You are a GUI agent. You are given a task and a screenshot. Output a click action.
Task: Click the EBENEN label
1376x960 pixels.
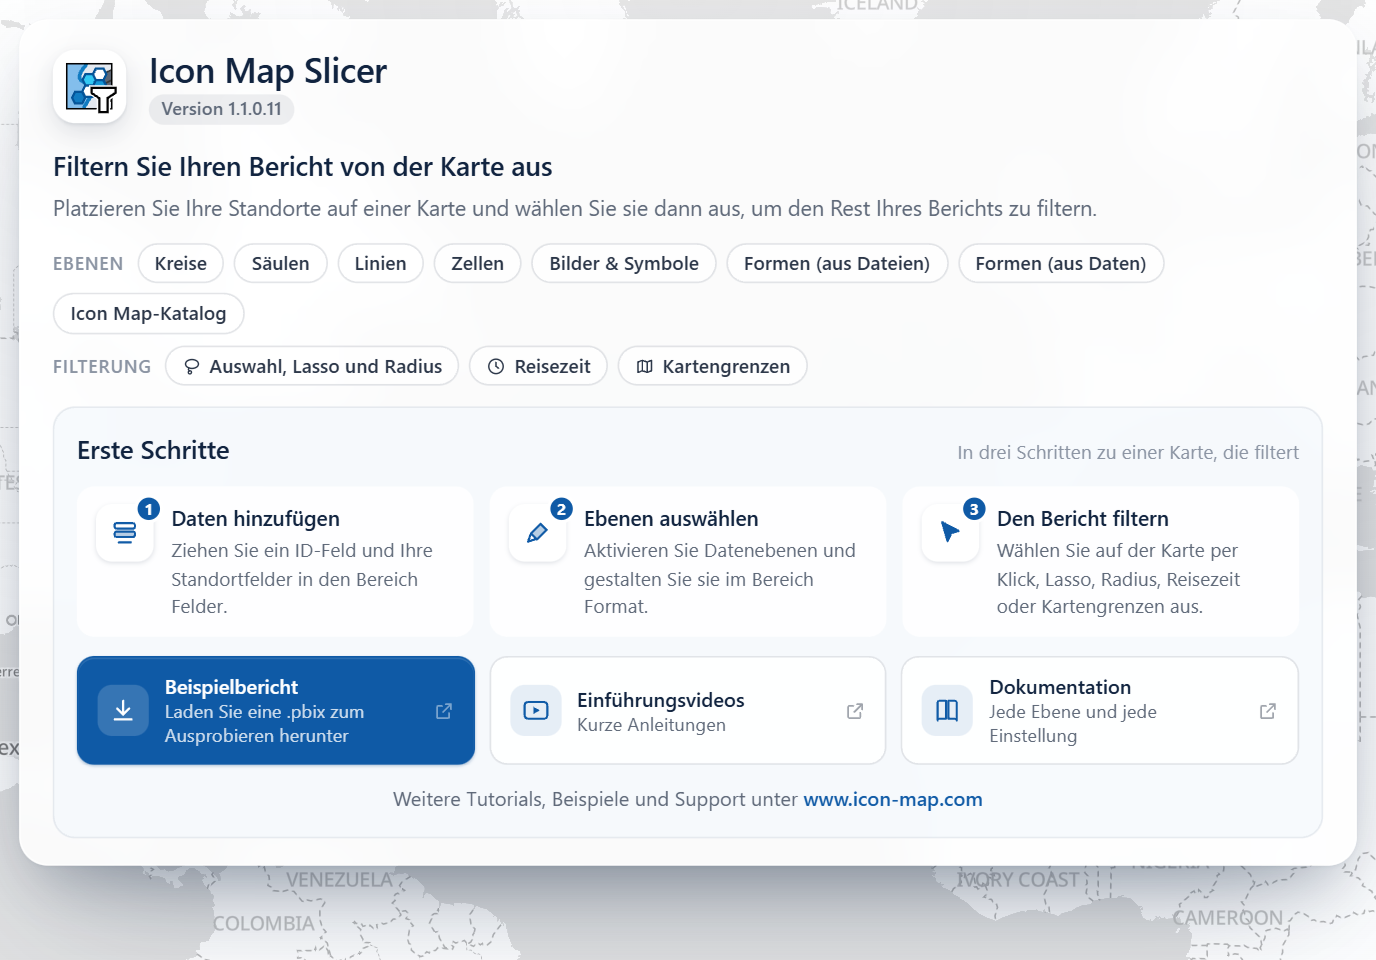(x=88, y=264)
